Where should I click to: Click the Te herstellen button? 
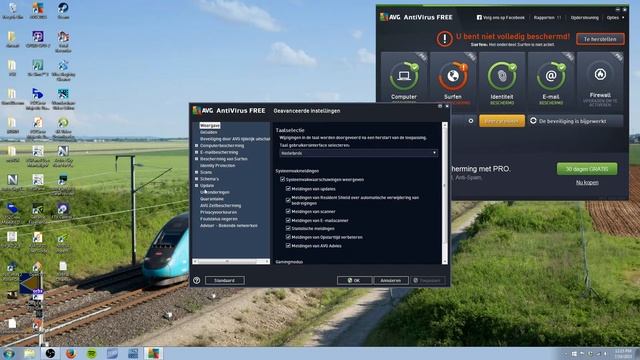click(x=600, y=39)
